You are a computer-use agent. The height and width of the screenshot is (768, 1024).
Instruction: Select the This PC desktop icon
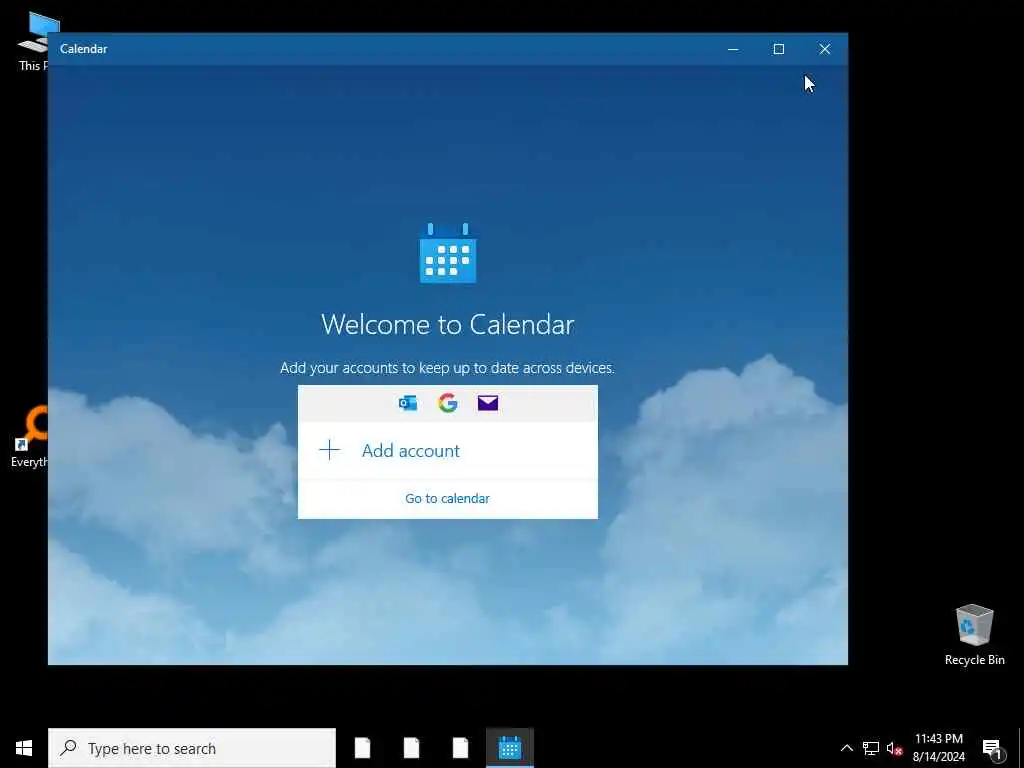coord(34,42)
